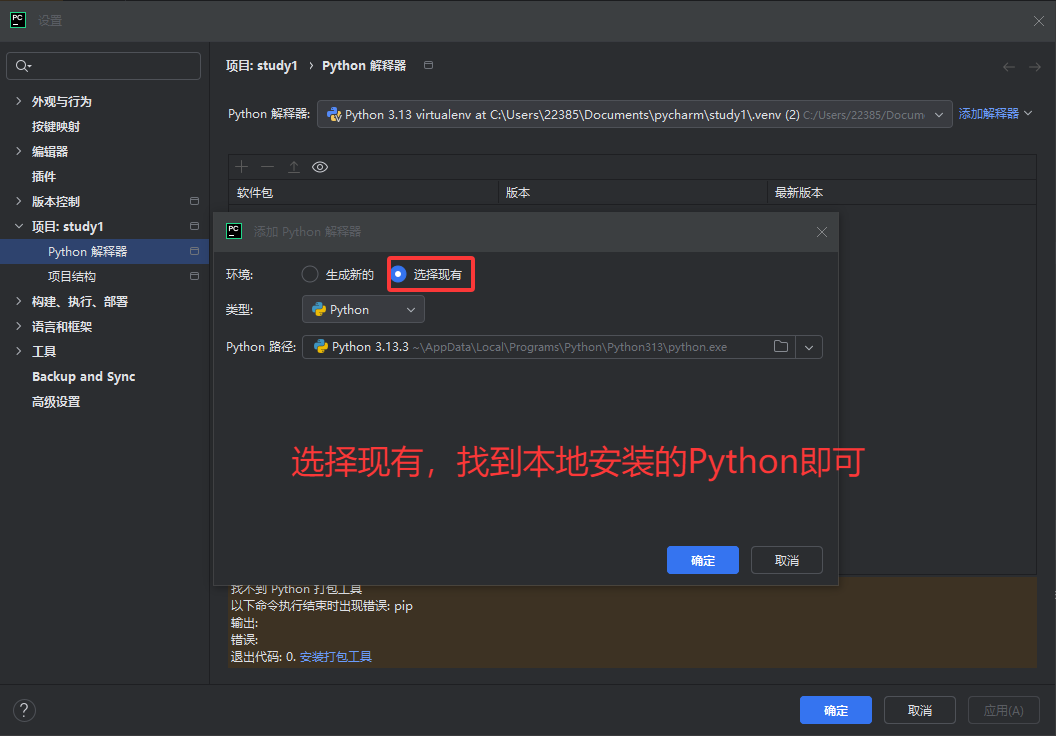Click the 应用(A) button
Screen dimensions: 1056x736
pos(1003,710)
